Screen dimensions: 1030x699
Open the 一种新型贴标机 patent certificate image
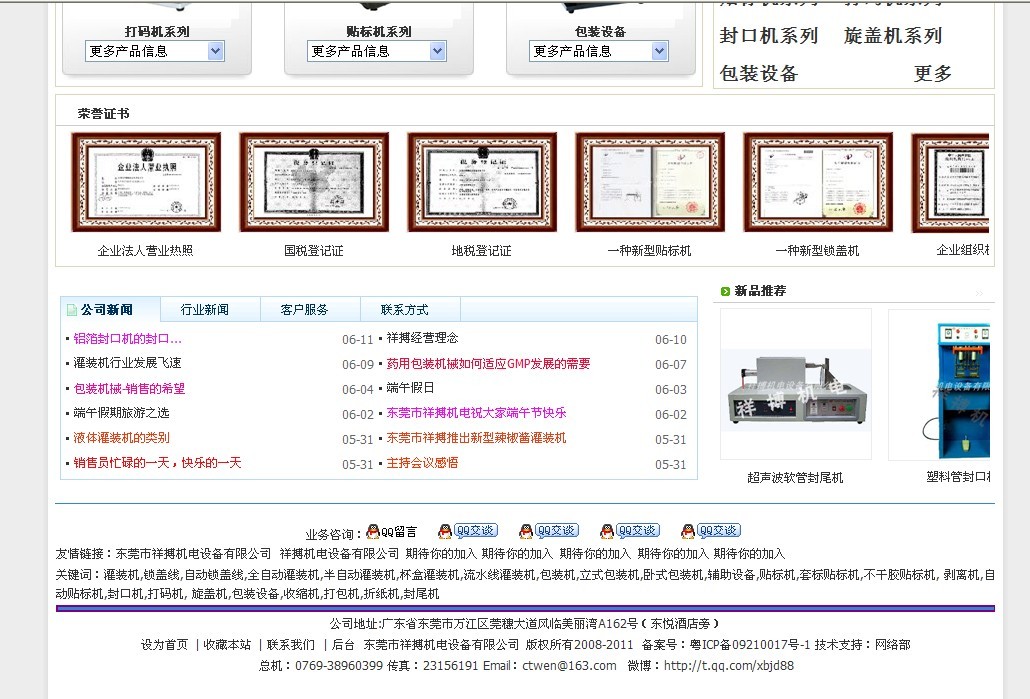[649, 182]
